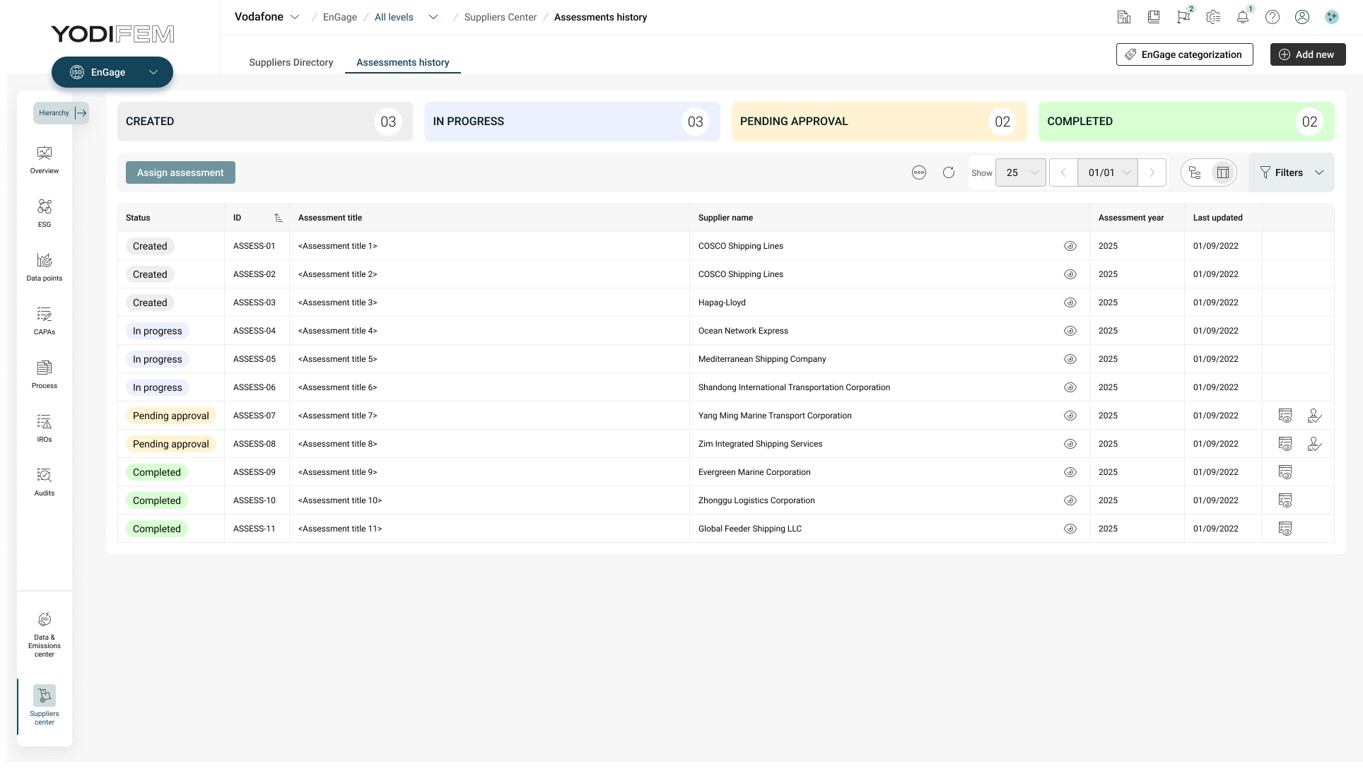Click the Assign assessment button
Screen dimensions: 1363x769
click(x=180, y=173)
